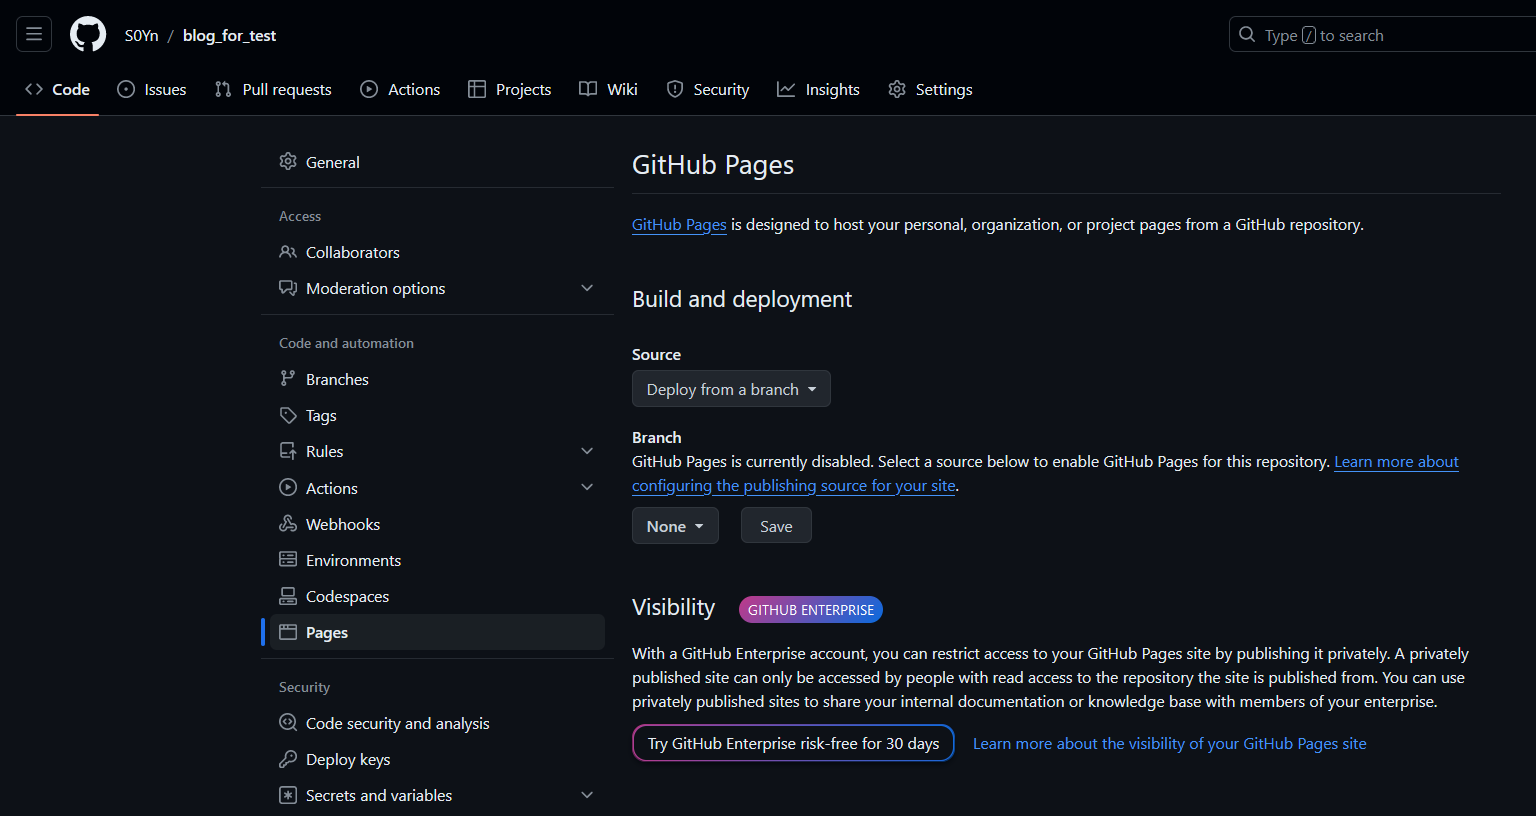Open Codespaces settings
The width and height of the screenshot is (1536, 816).
click(x=437, y=596)
